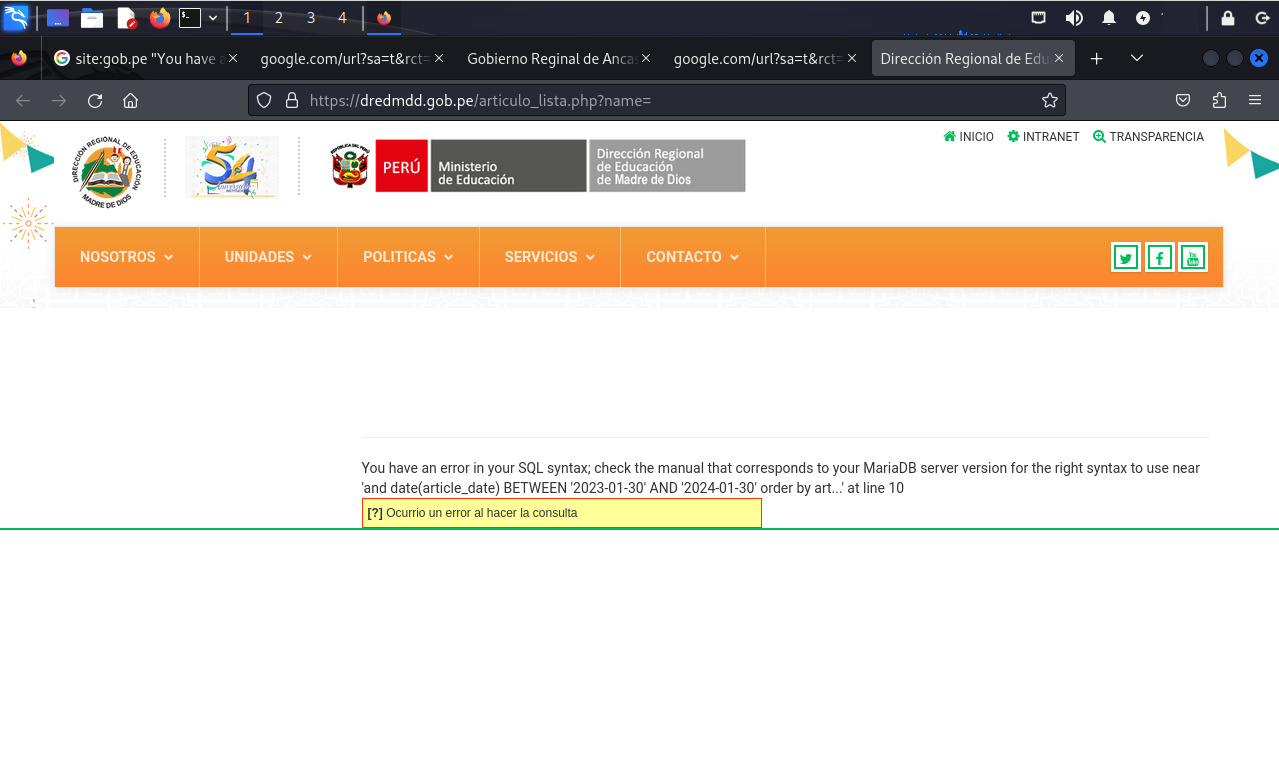Open the TRANSPARENCIA link
The image size is (1279, 765).
click(x=1148, y=137)
